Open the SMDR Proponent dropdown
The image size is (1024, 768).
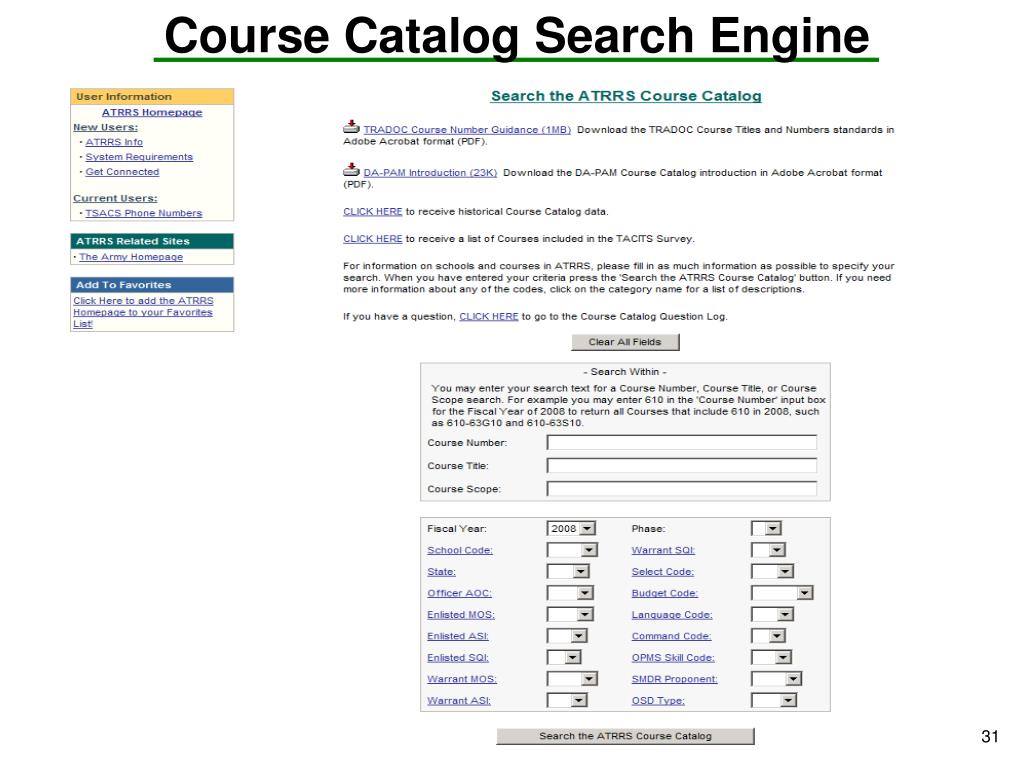(x=776, y=679)
